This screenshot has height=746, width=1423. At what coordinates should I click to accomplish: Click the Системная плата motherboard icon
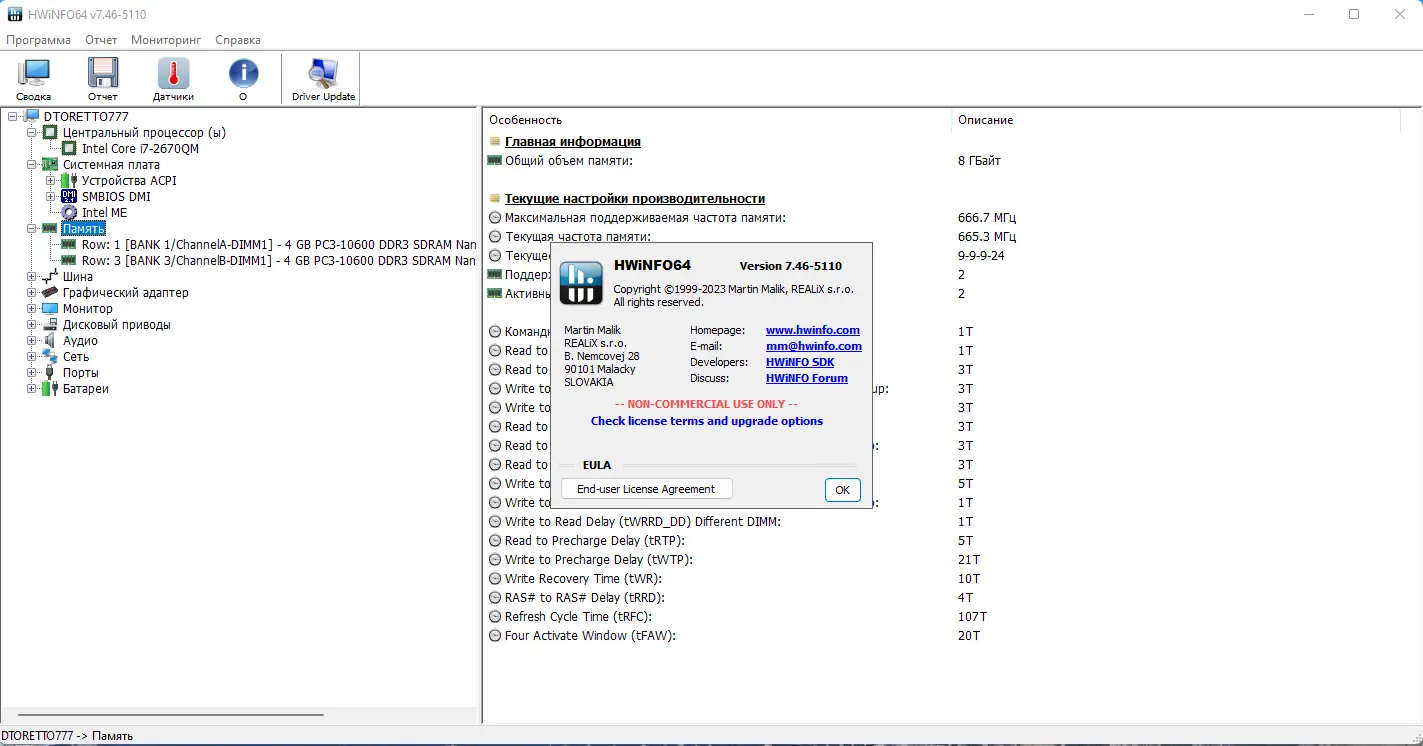[50, 164]
